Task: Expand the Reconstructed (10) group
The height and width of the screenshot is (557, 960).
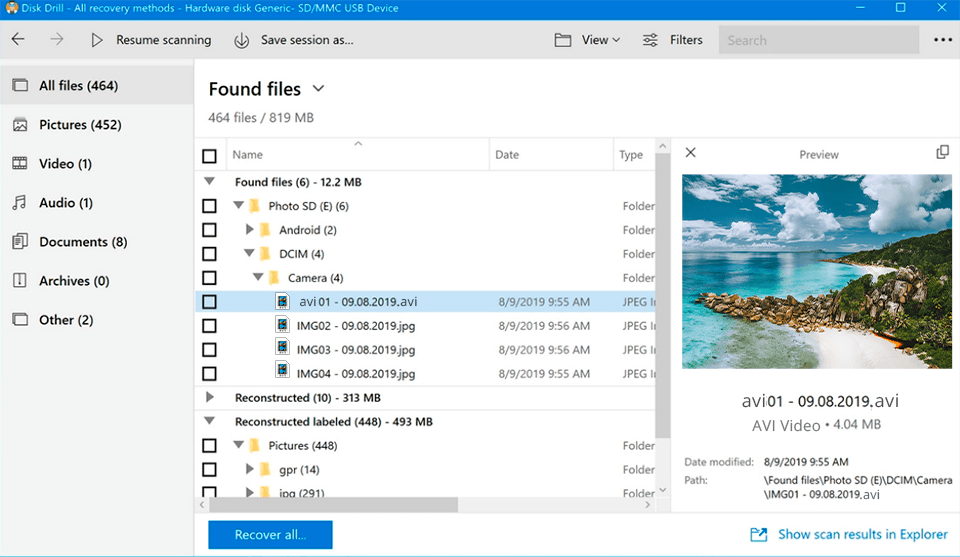Action: click(210, 397)
